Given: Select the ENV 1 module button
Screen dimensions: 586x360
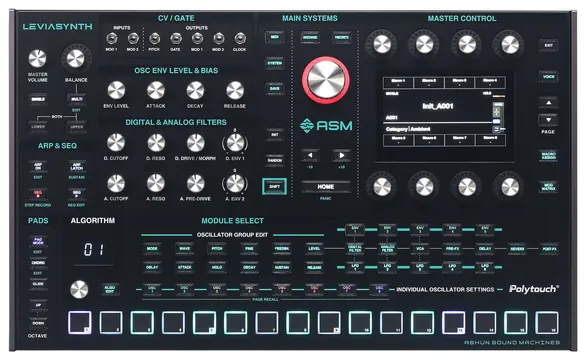Looking at the screenshot, I should tap(355, 229).
